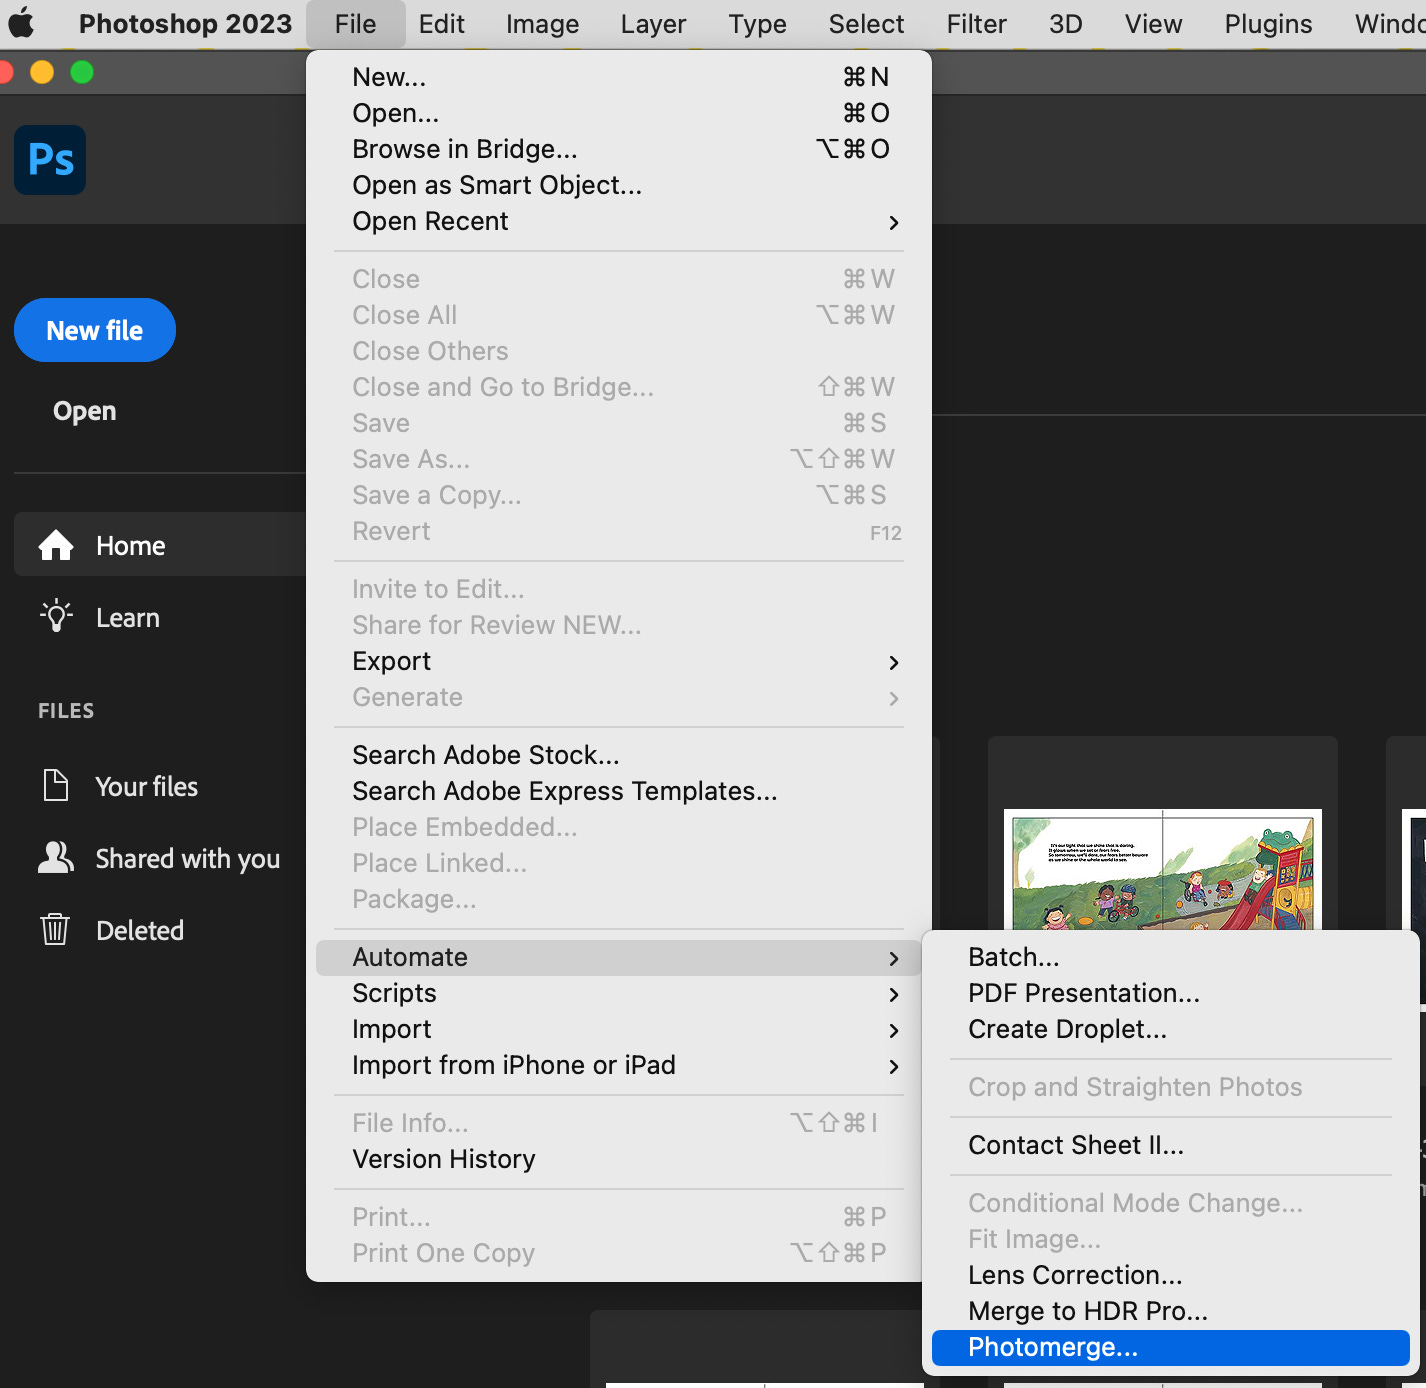
Task: Expand Import from iPhone or iPad arrow
Action: tap(894, 1066)
